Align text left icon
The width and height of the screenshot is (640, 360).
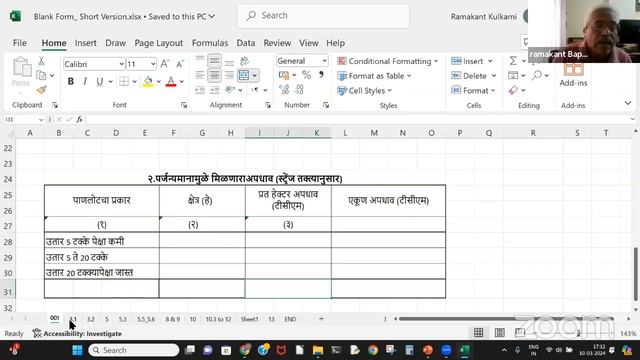(200, 76)
